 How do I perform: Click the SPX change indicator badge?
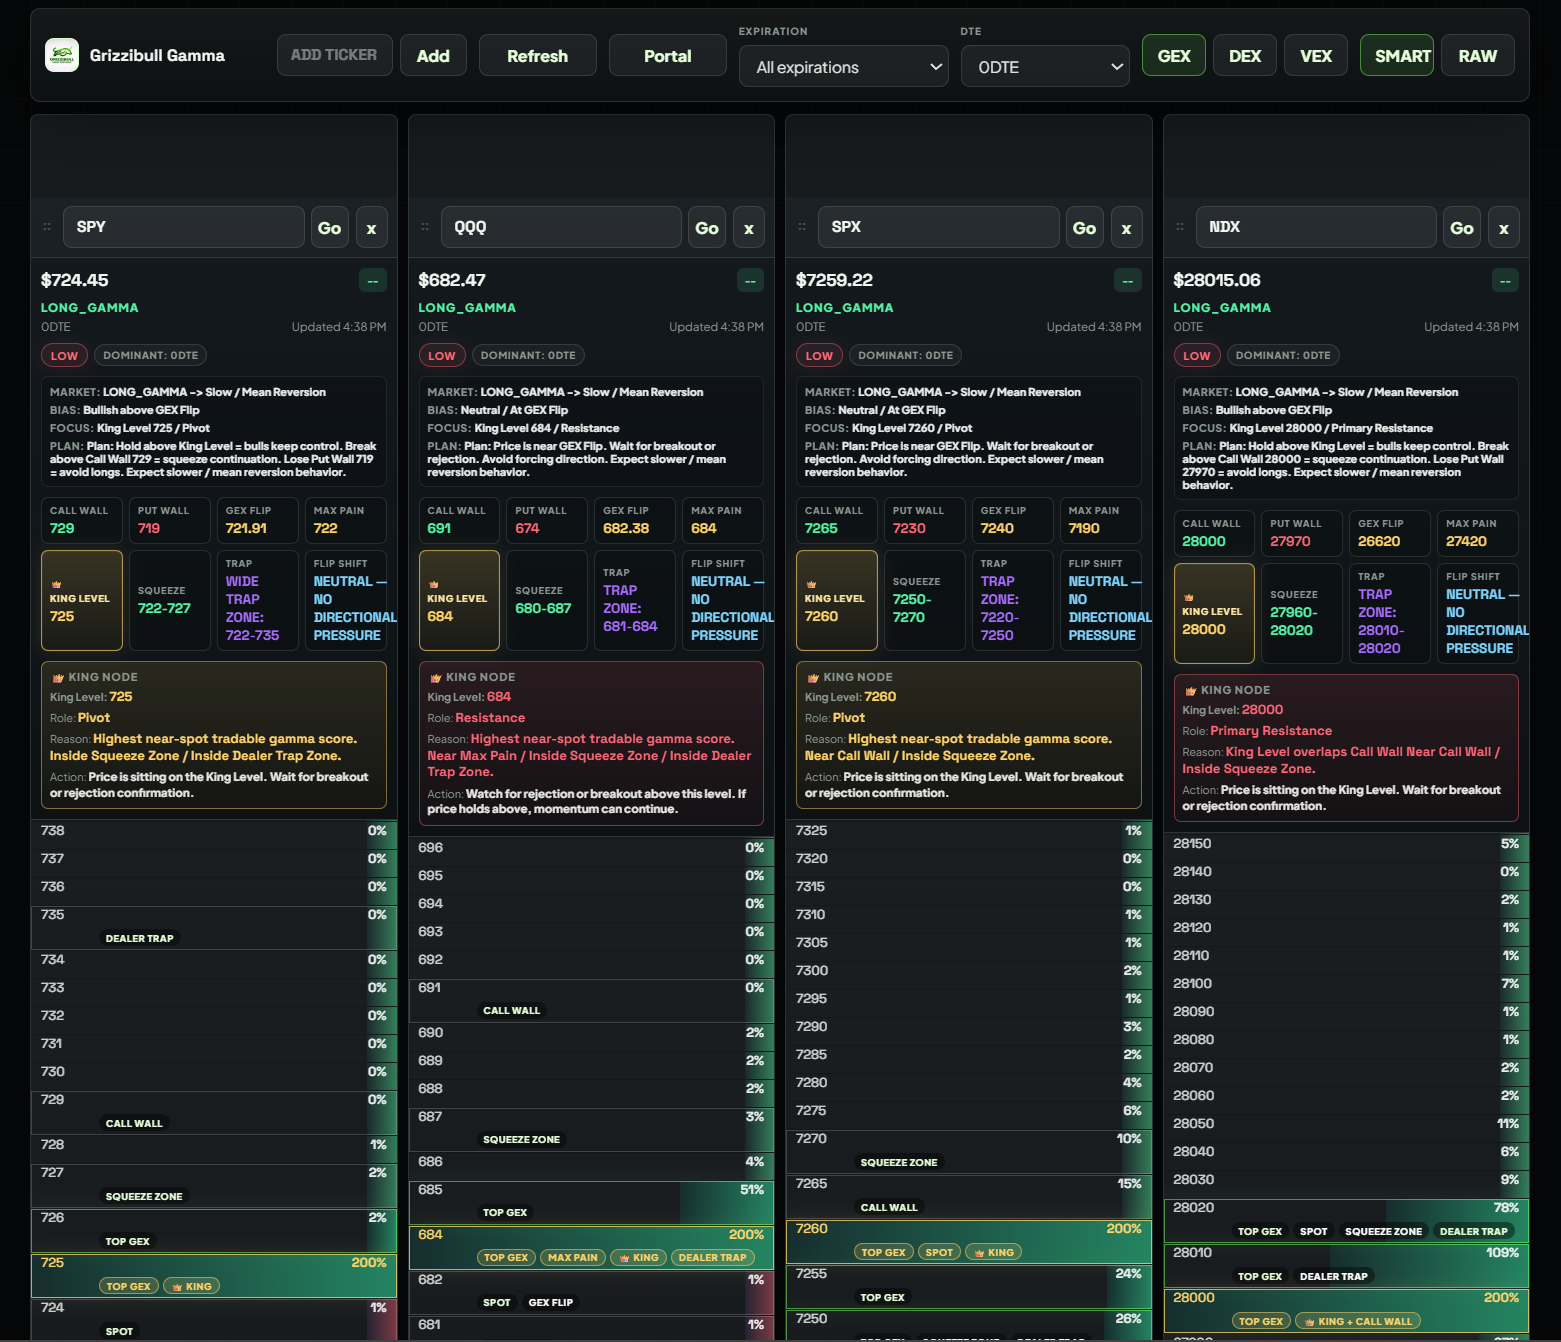tap(1128, 280)
